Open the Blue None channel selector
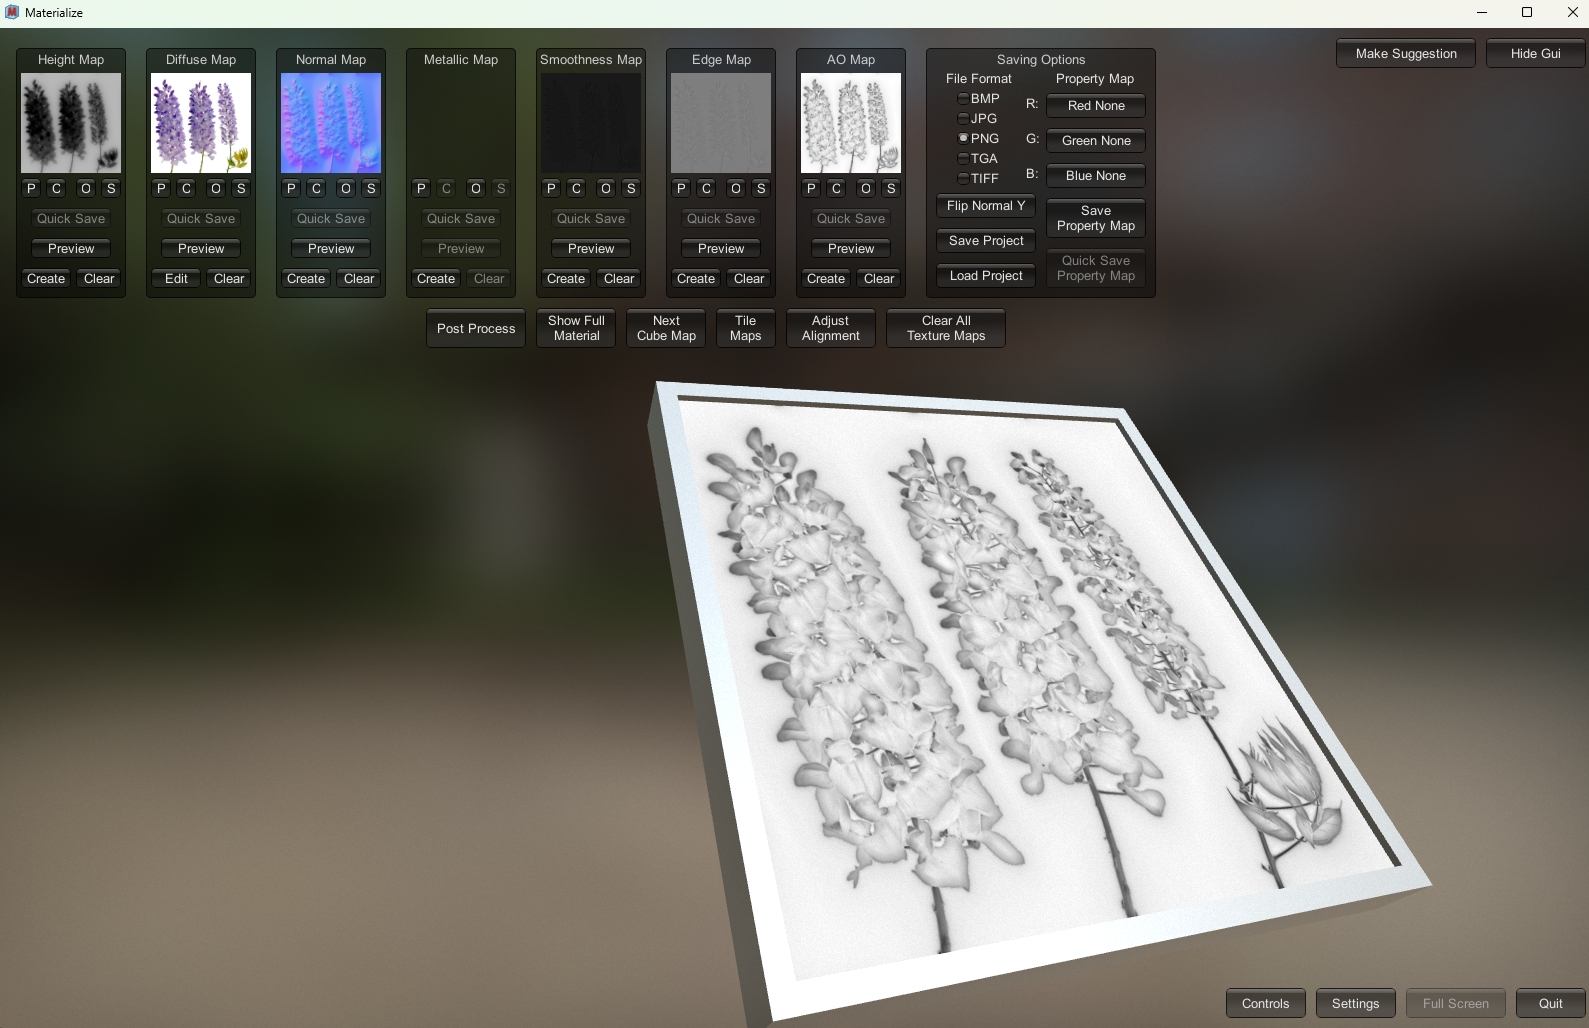Screen dimensions: 1589x1028 click(1095, 176)
